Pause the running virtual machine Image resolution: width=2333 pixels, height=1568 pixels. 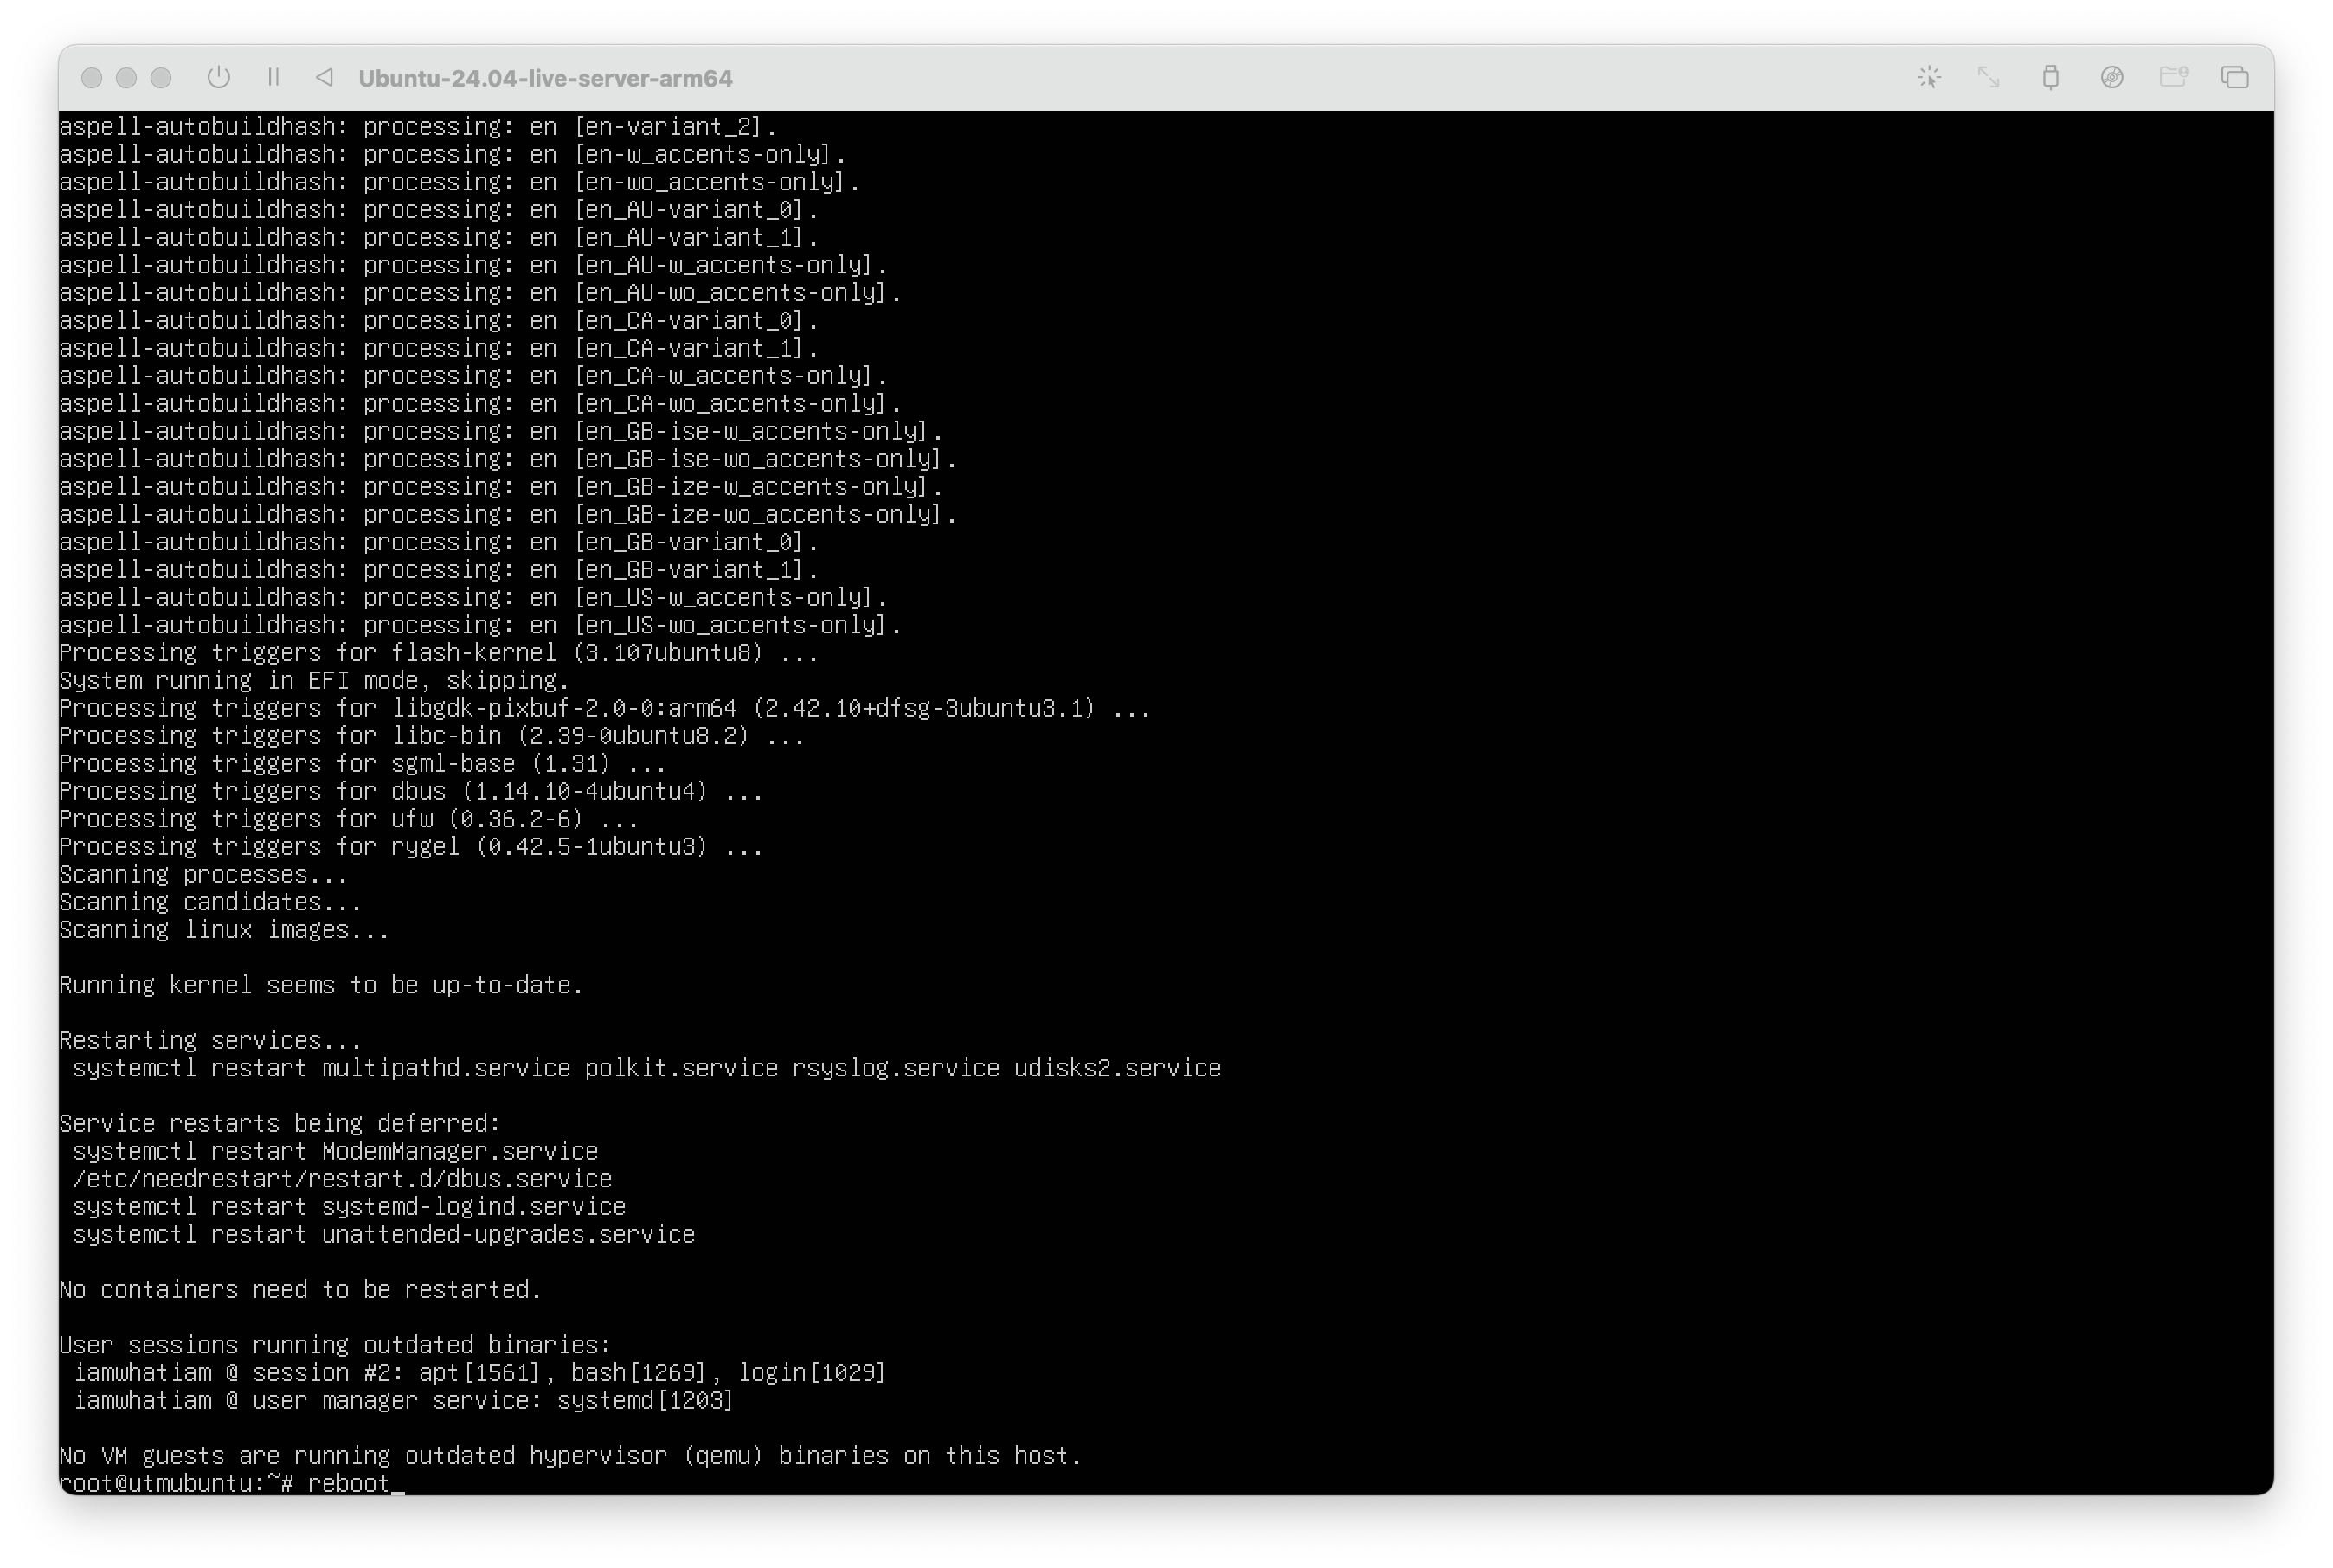[x=273, y=77]
